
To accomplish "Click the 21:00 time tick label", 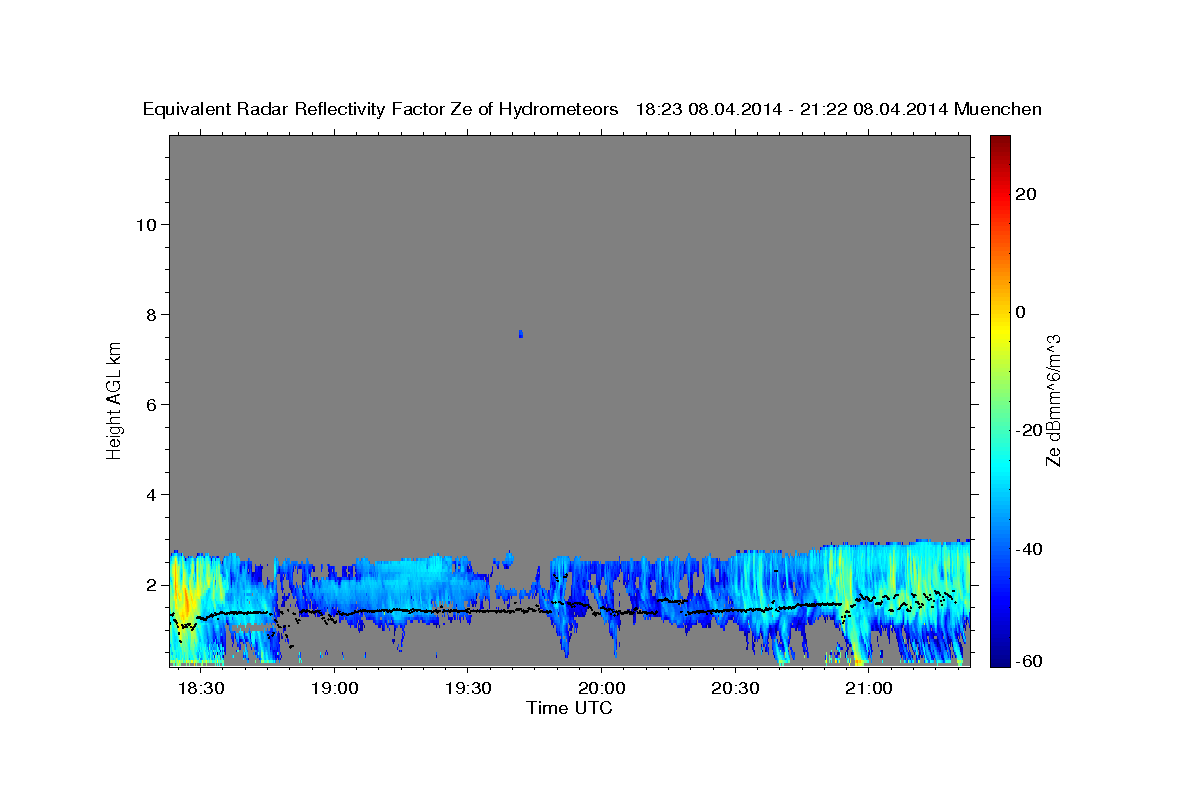I will [869, 689].
